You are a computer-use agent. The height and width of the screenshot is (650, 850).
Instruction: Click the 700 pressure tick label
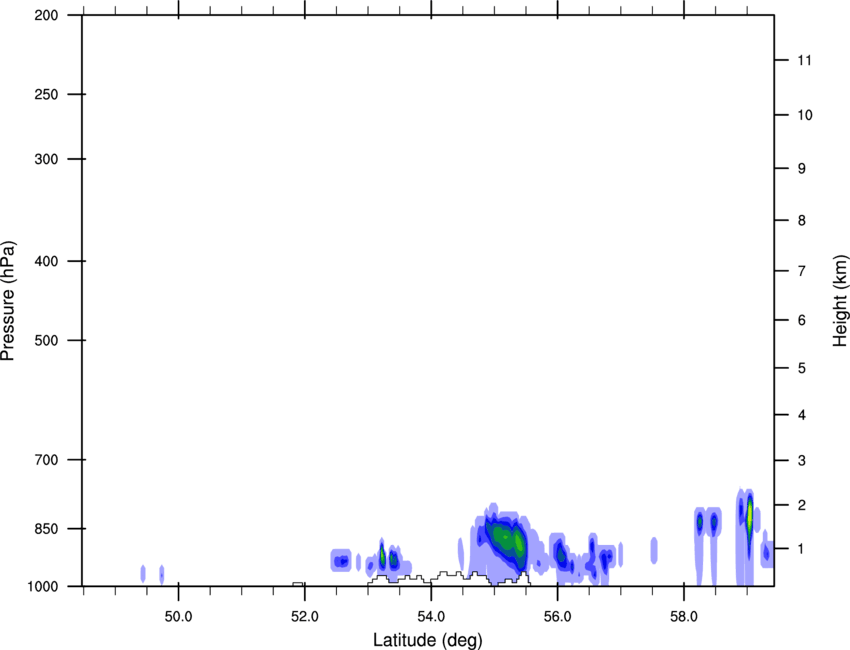coord(46,460)
